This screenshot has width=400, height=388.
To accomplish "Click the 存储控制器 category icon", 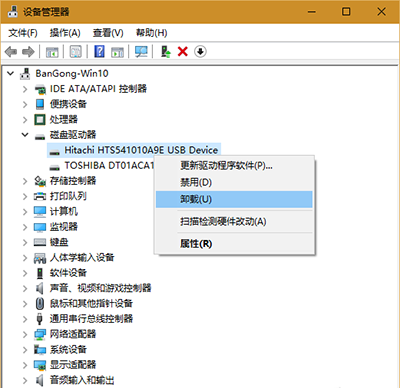I will click(x=40, y=181).
